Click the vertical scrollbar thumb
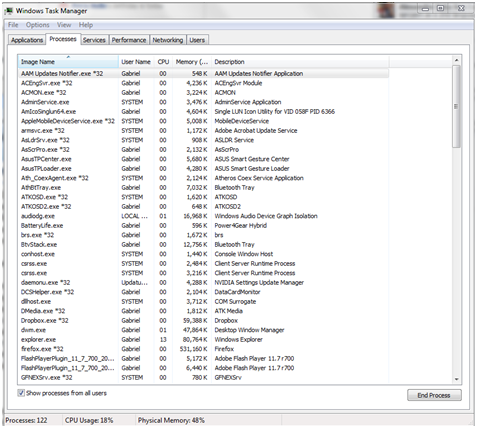The image size is (477, 428). [456, 106]
